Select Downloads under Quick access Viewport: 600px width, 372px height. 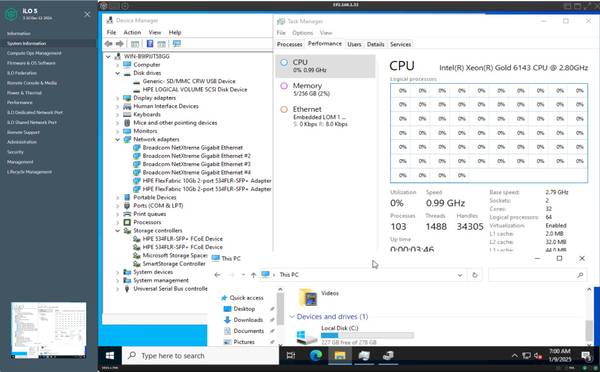(x=248, y=320)
